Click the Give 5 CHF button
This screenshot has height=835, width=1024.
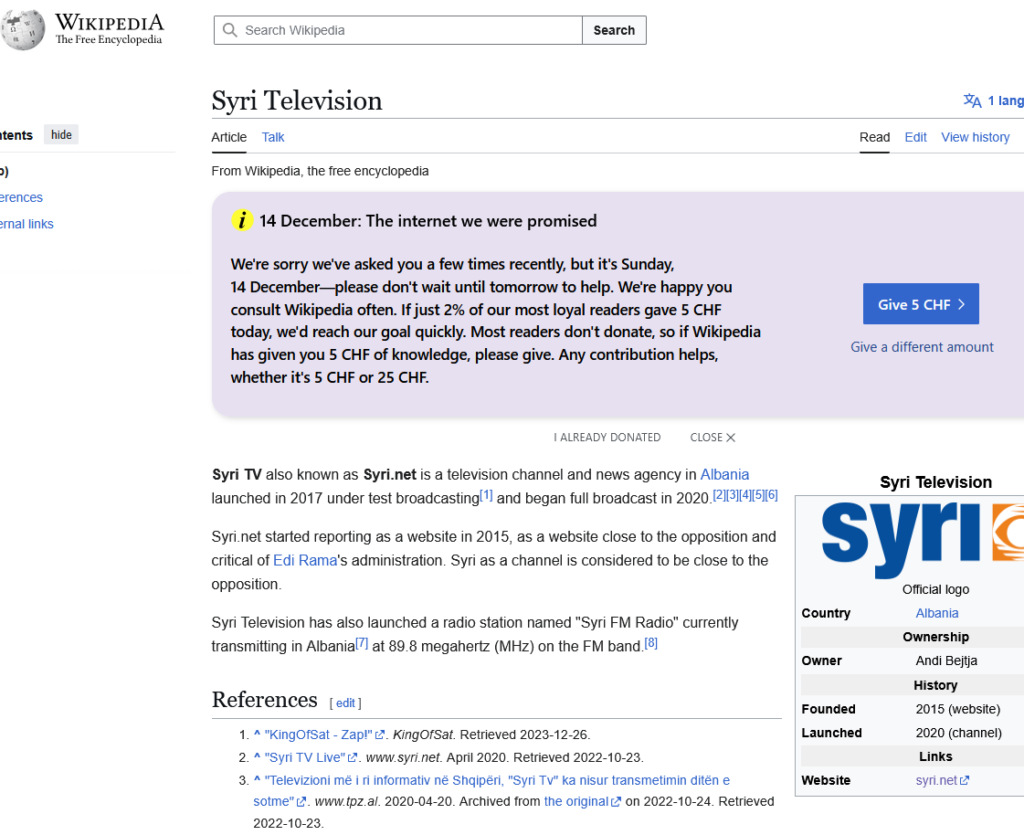[920, 305]
